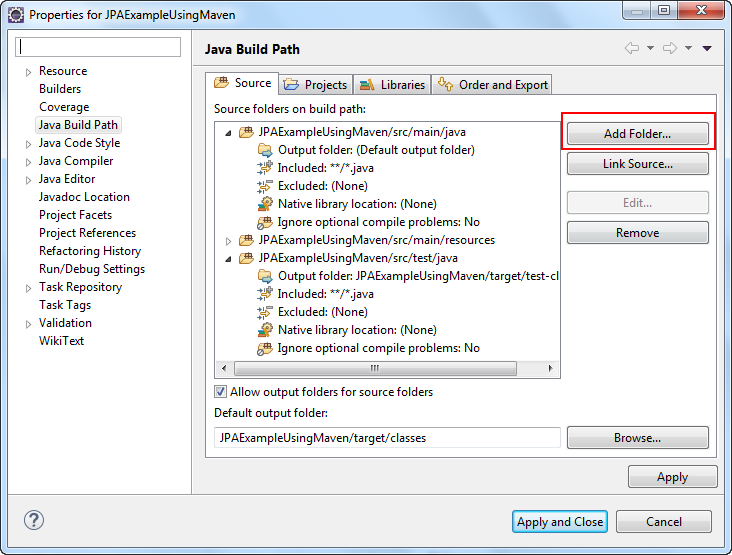Image resolution: width=732 pixels, height=555 pixels.
Task: Select Project Facets in the tree
Action: (76, 215)
